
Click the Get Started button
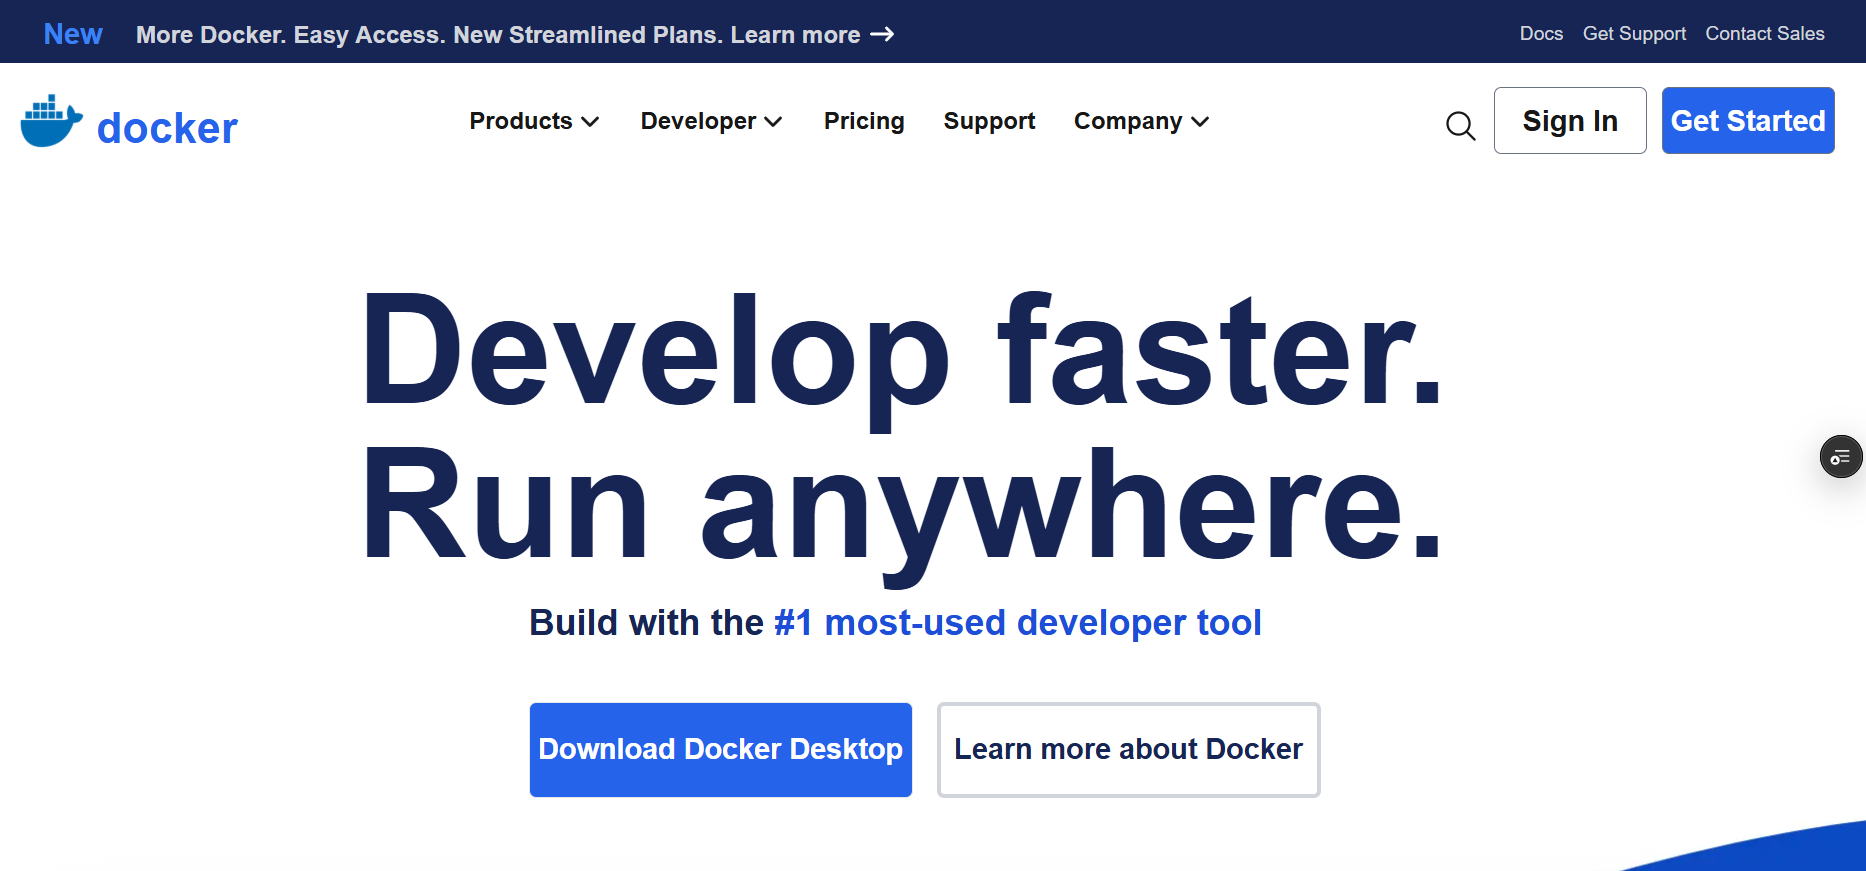tap(1748, 120)
